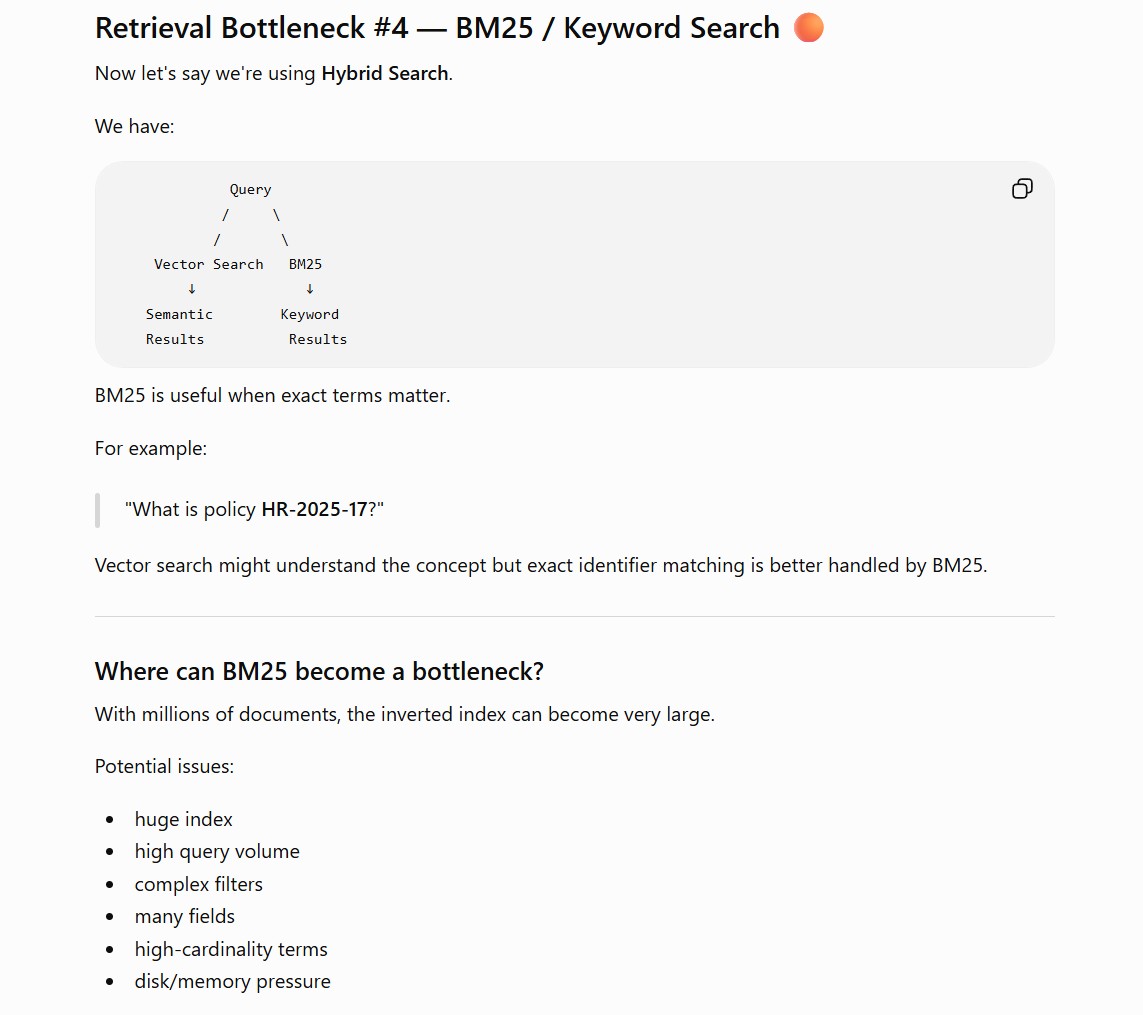This screenshot has width=1143, height=1015.
Task: Click the bold HR-2025-17 policy text
Action: click(315, 509)
